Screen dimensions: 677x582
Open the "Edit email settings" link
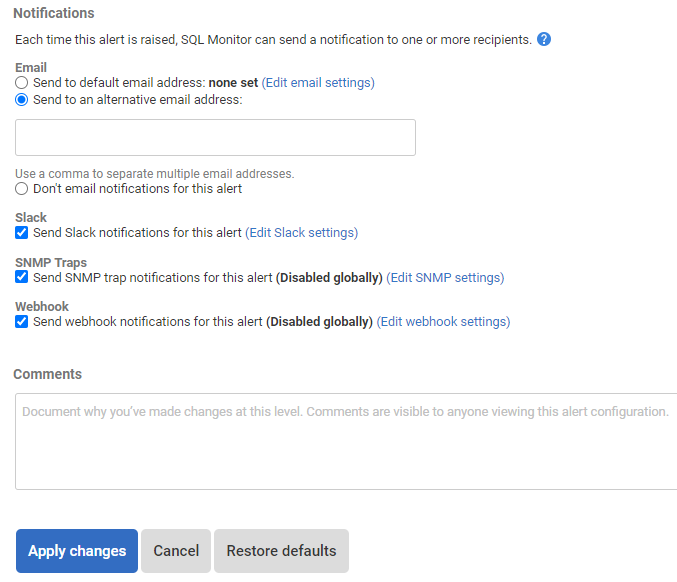[318, 83]
